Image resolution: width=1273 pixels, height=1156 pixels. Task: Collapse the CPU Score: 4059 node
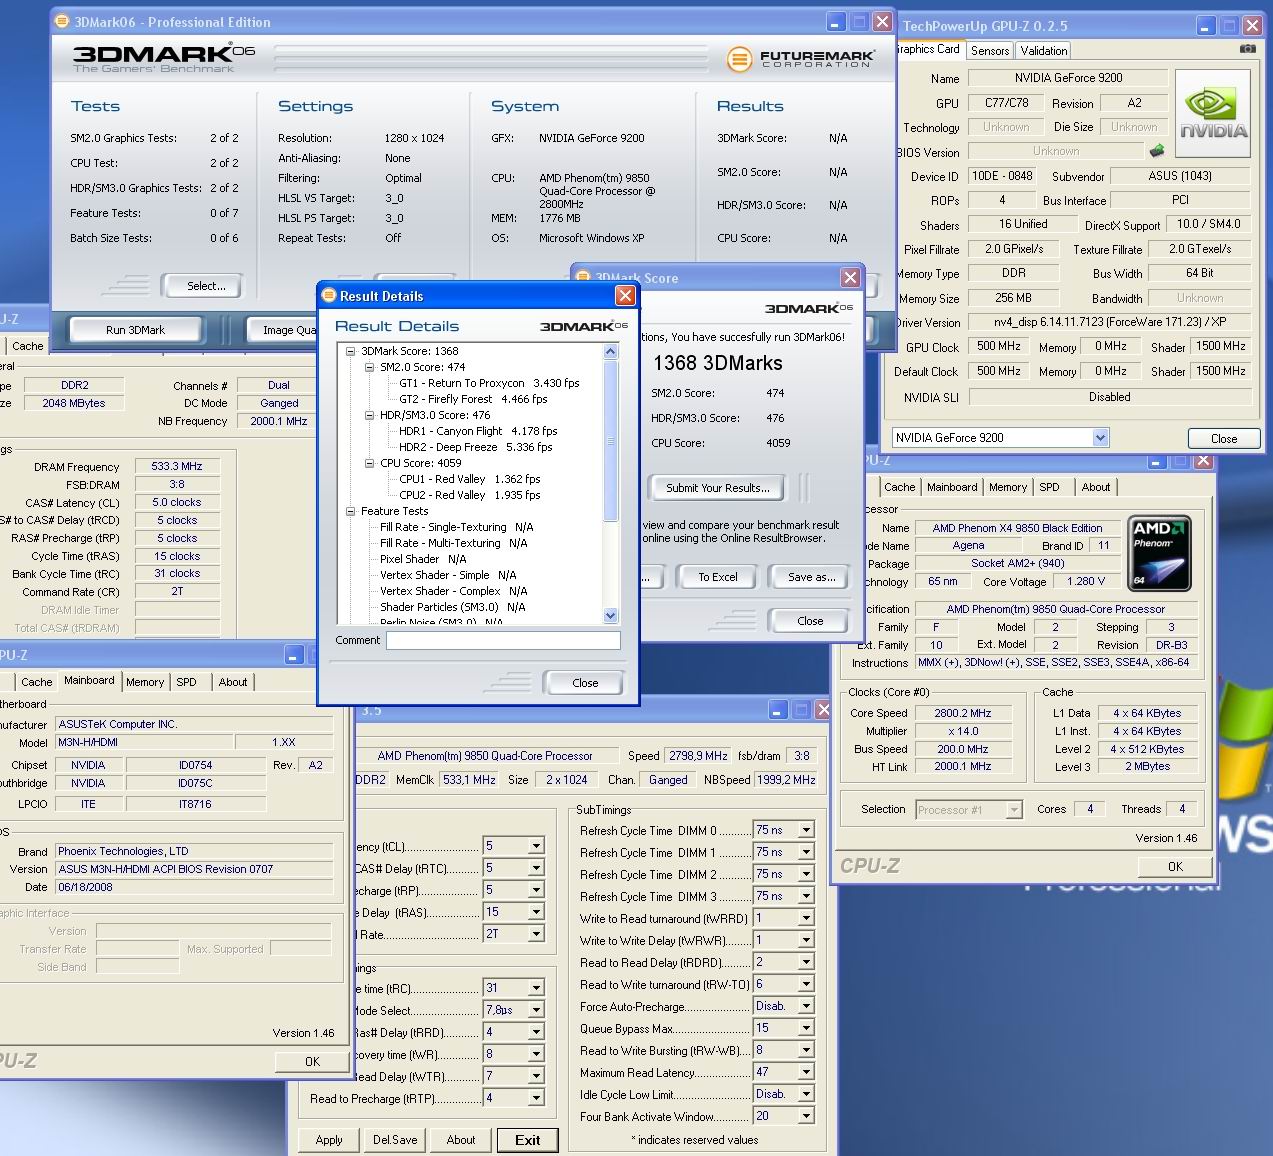click(x=369, y=463)
